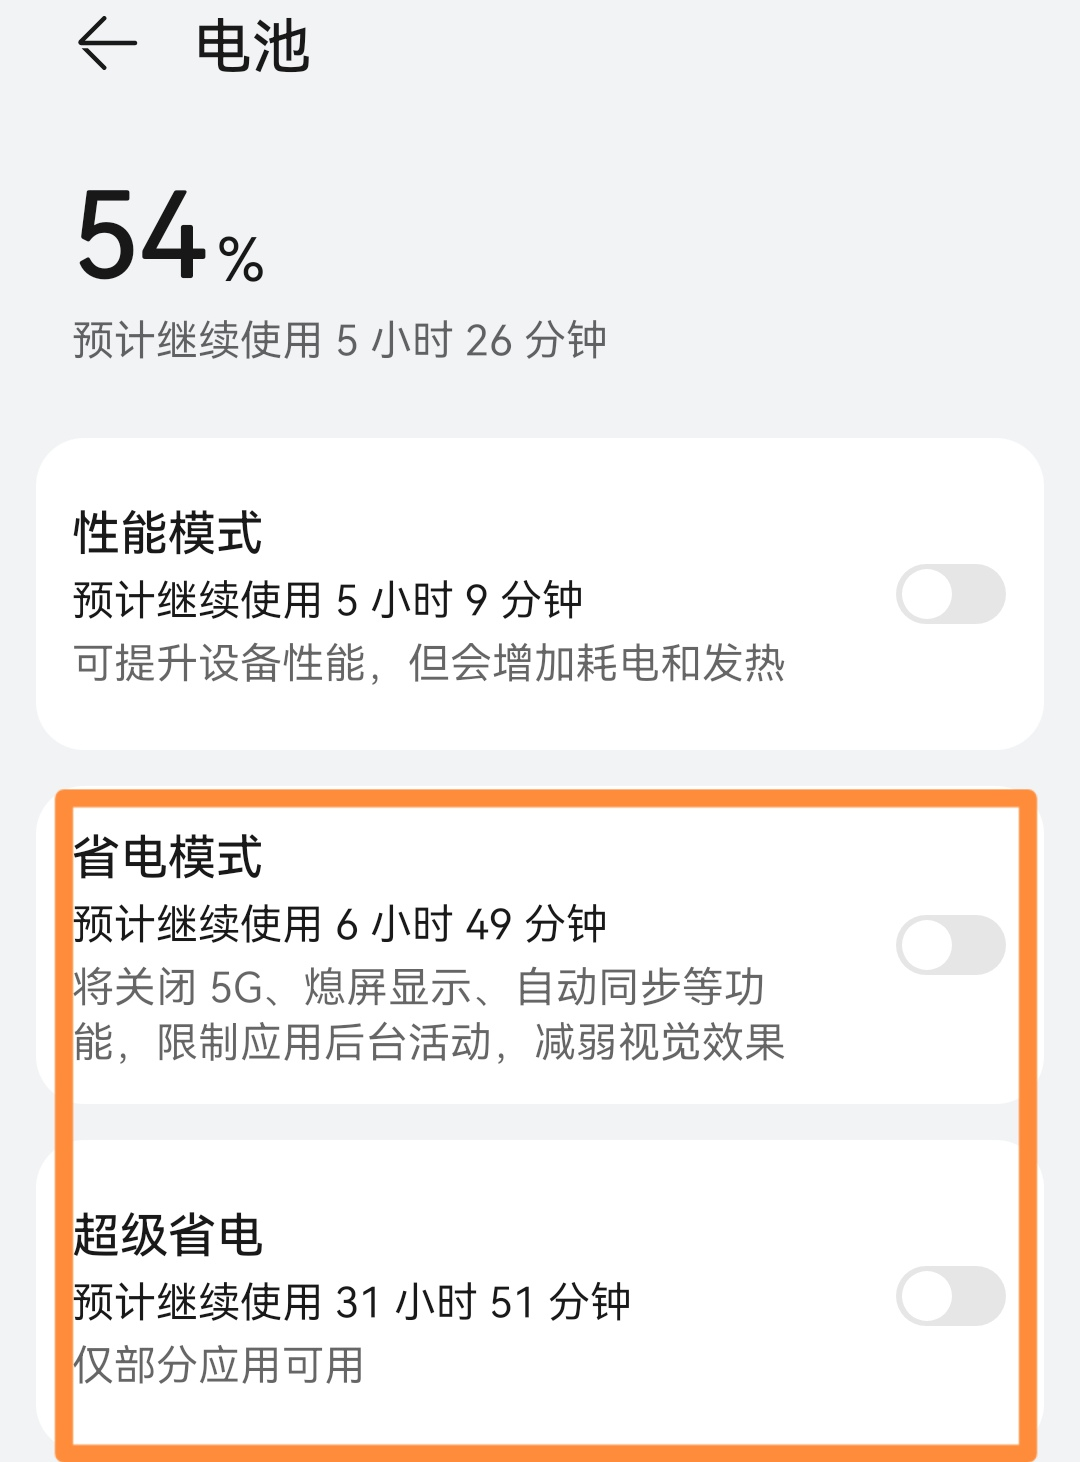Click the 电池 page title
The height and width of the screenshot is (1462, 1080).
[x=253, y=46]
